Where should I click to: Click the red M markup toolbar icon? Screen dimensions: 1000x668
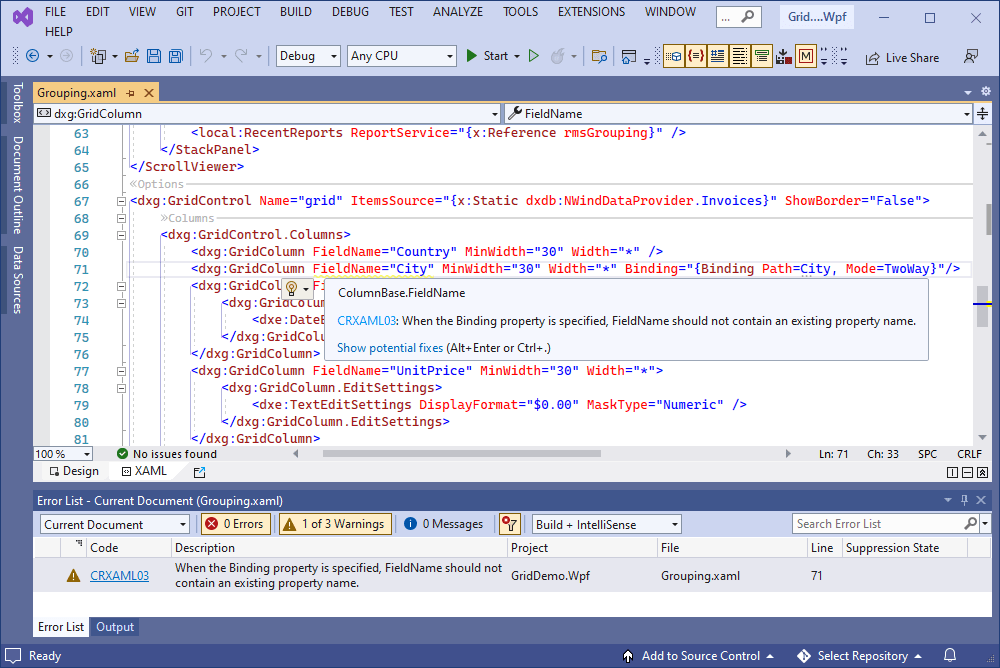tap(805, 57)
